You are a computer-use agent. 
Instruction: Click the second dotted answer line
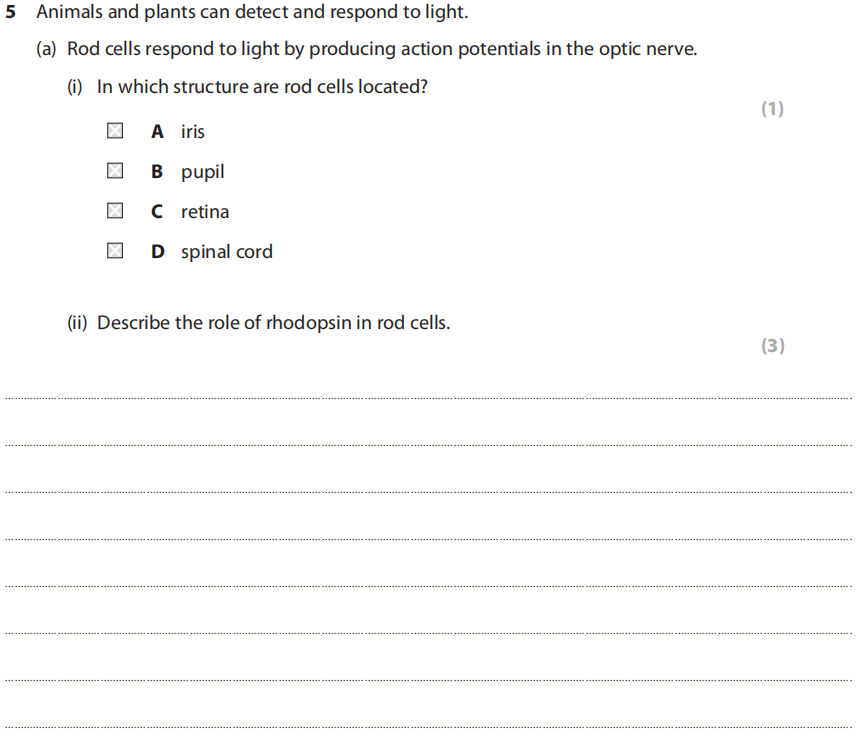[428, 445]
